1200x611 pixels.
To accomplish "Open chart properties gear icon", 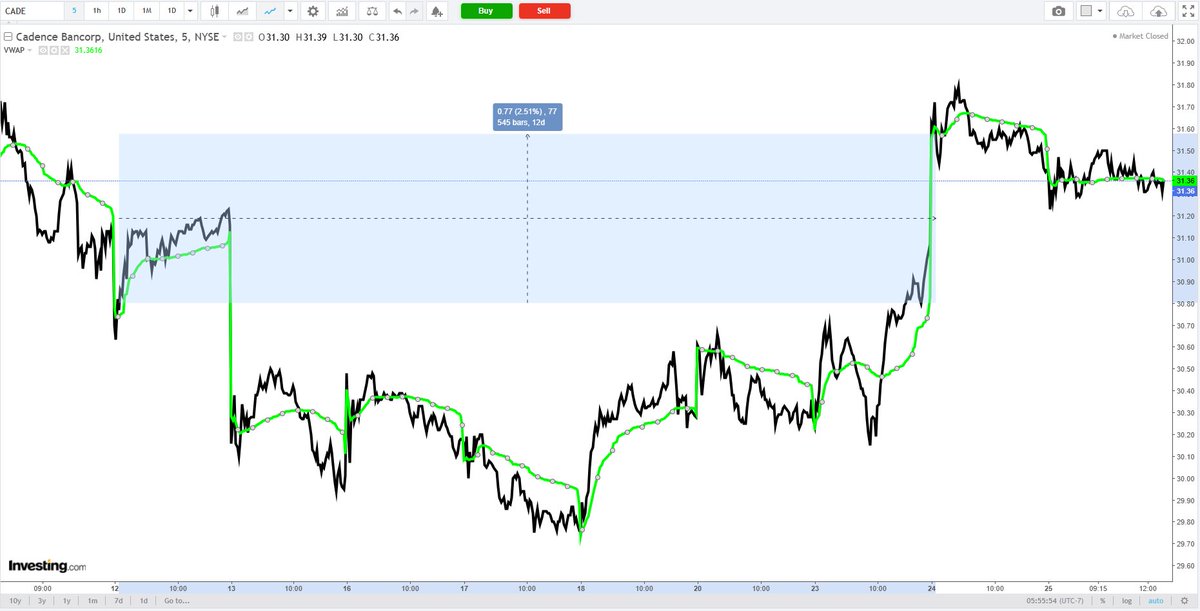I will tap(313, 11).
